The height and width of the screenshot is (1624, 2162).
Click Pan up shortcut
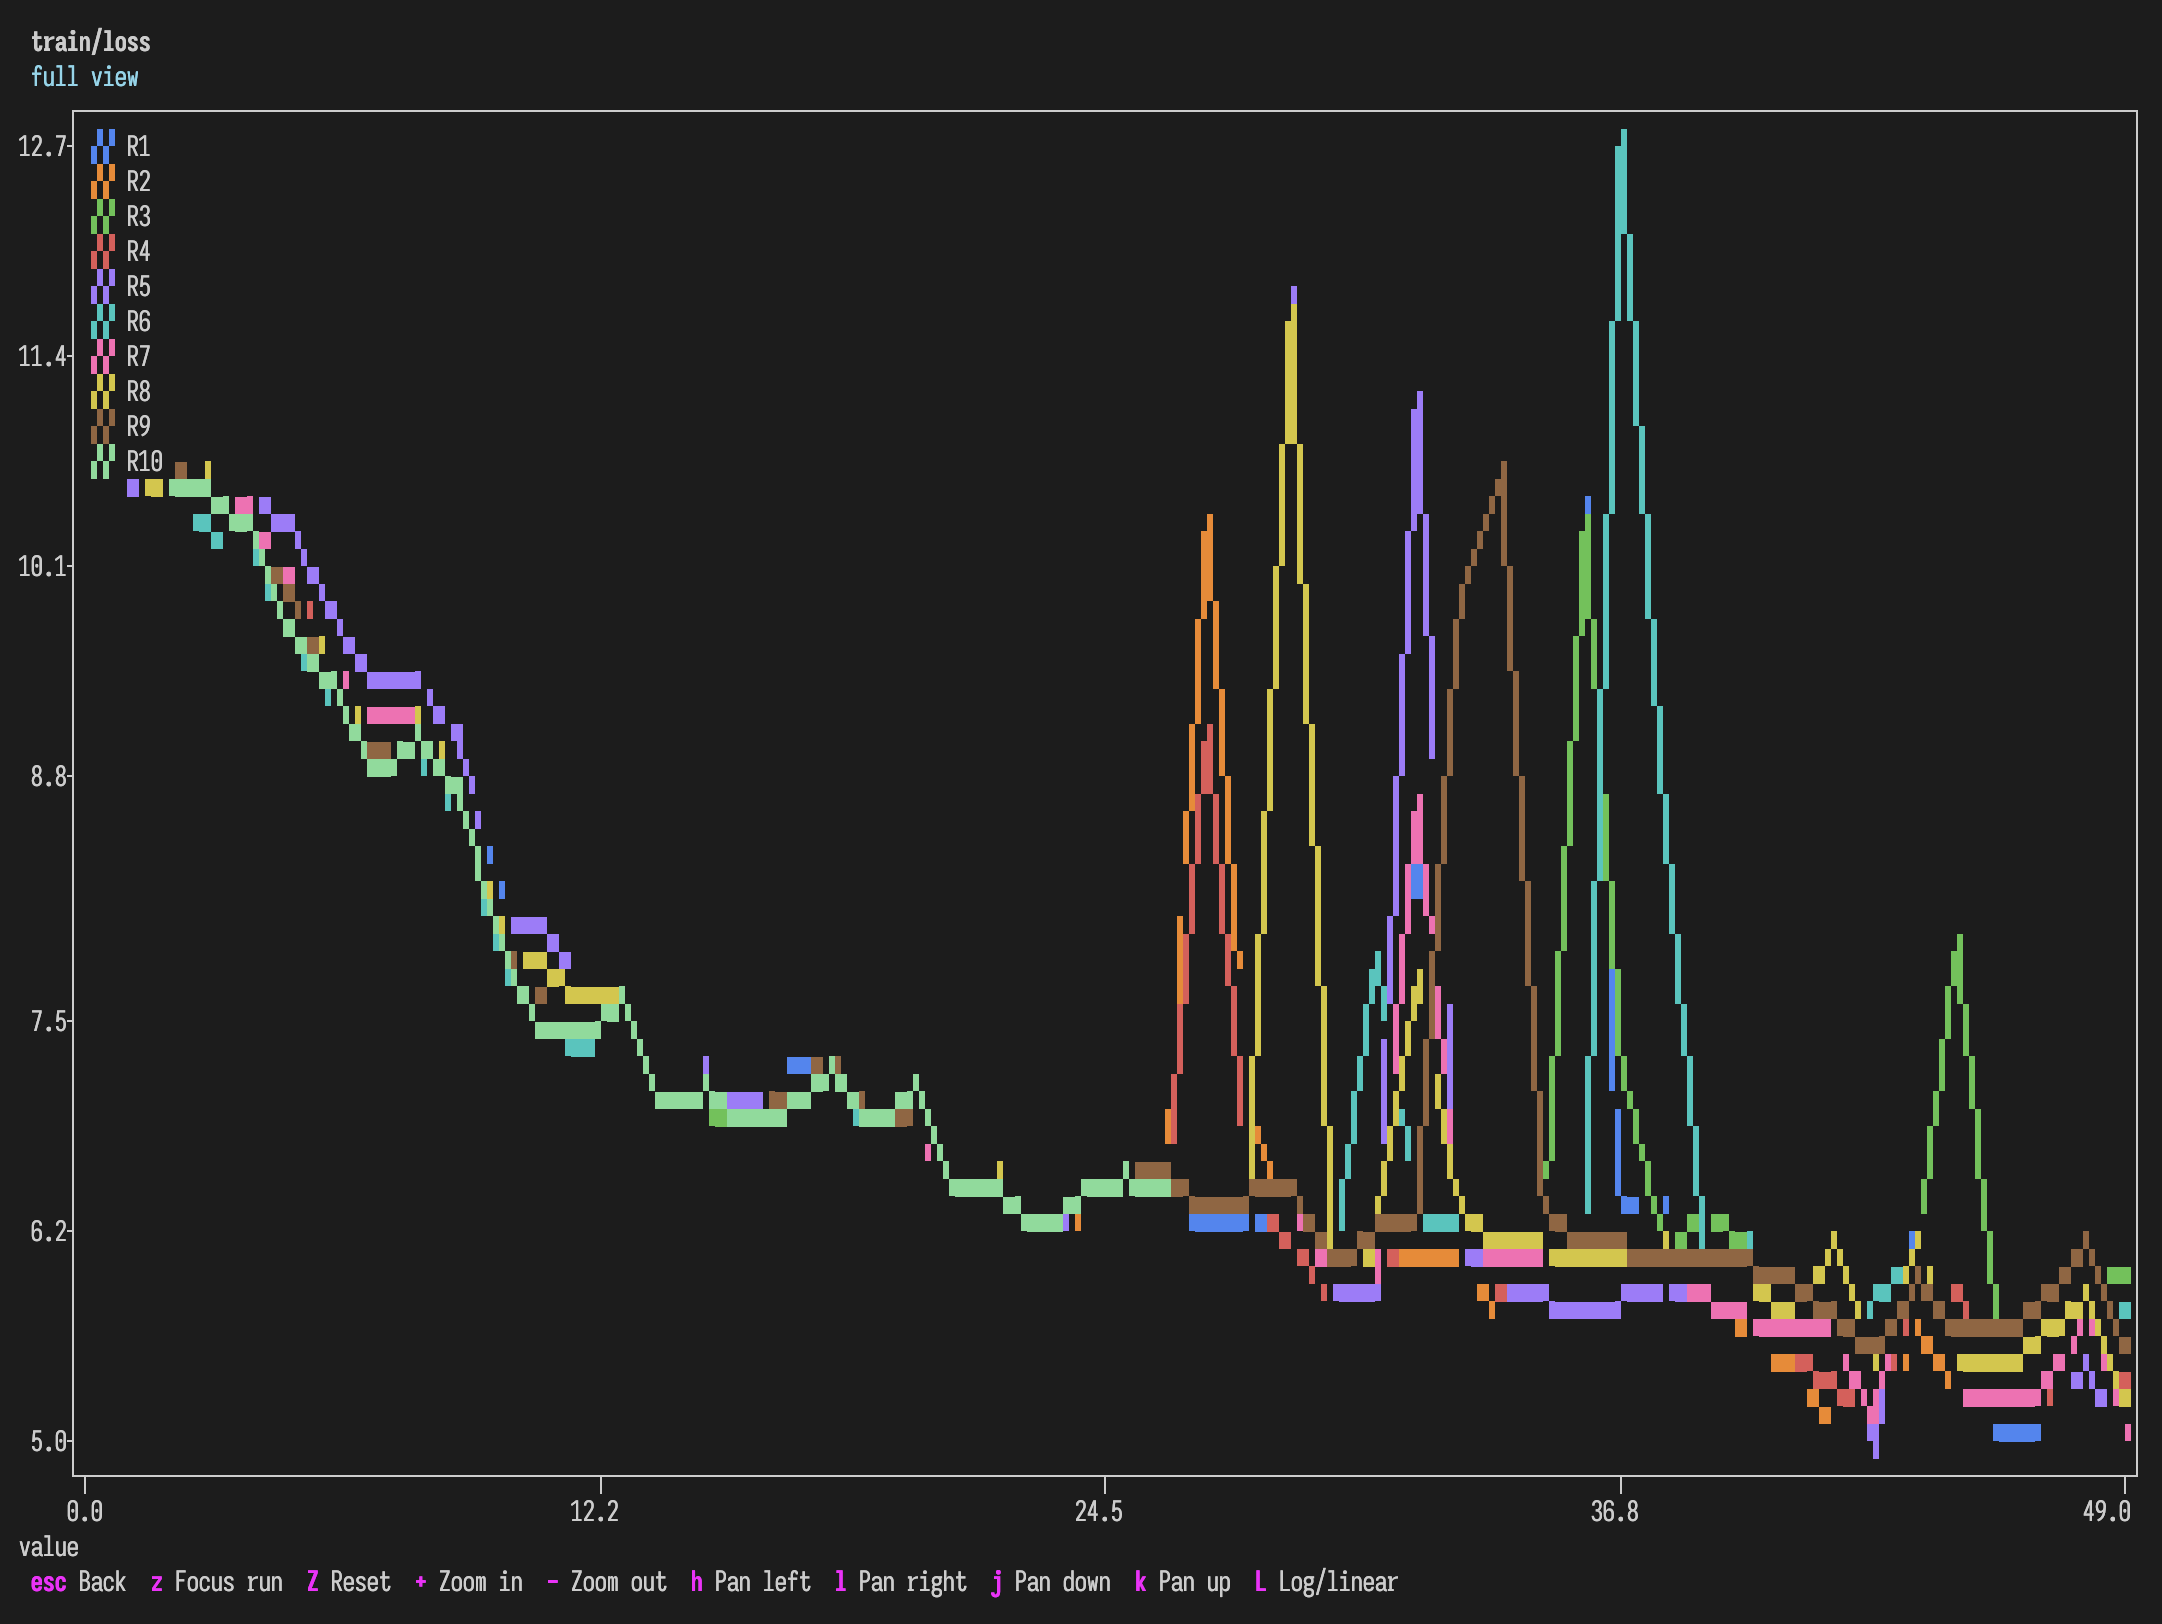[1183, 1582]
